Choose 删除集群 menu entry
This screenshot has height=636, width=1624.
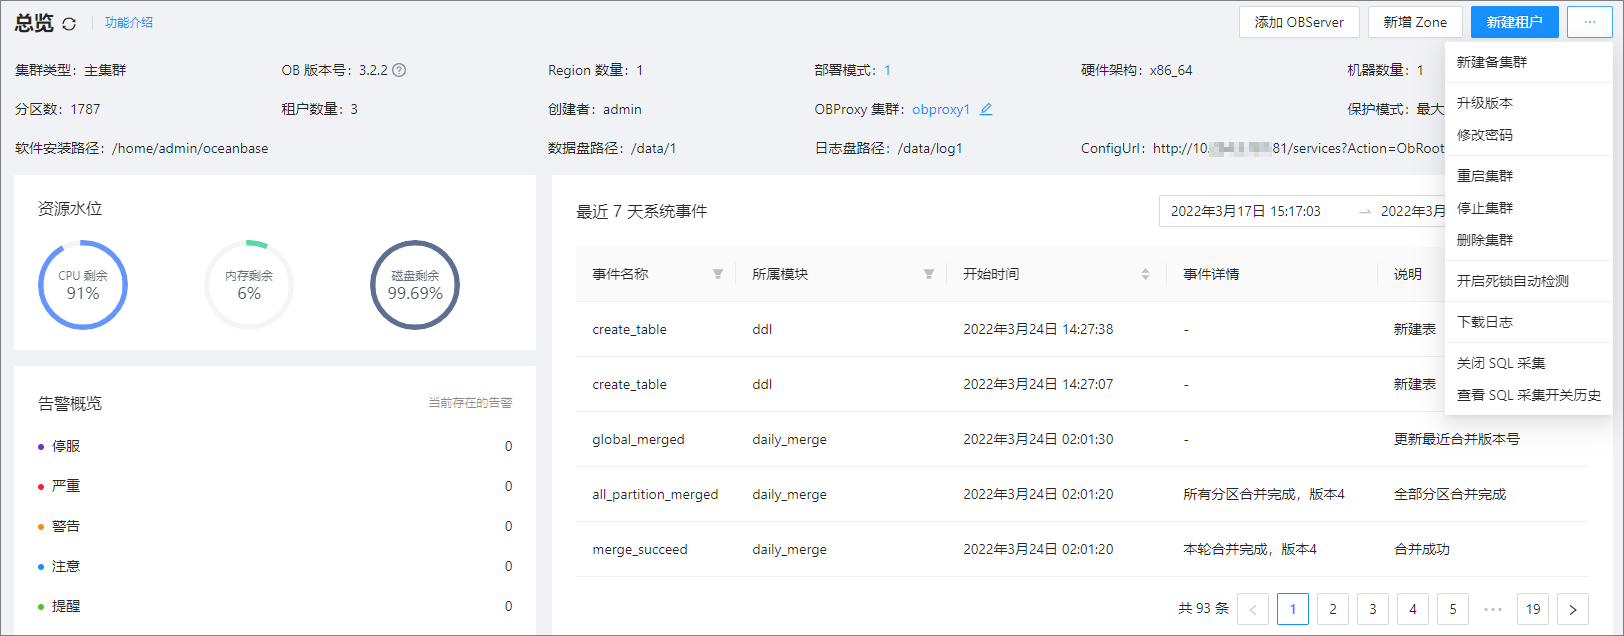tap(1528, 240)
